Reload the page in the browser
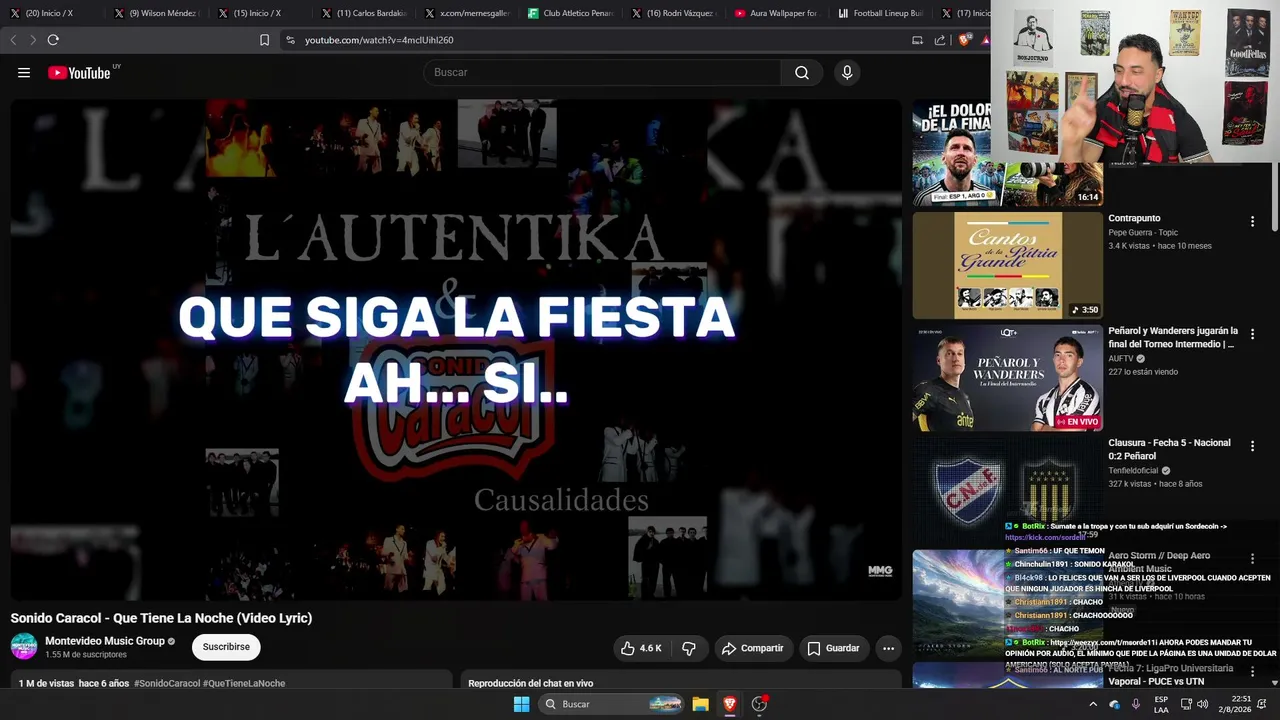The height and width of the screenshot is (720, 1280). pyautogui.click(x=53, y=40)
